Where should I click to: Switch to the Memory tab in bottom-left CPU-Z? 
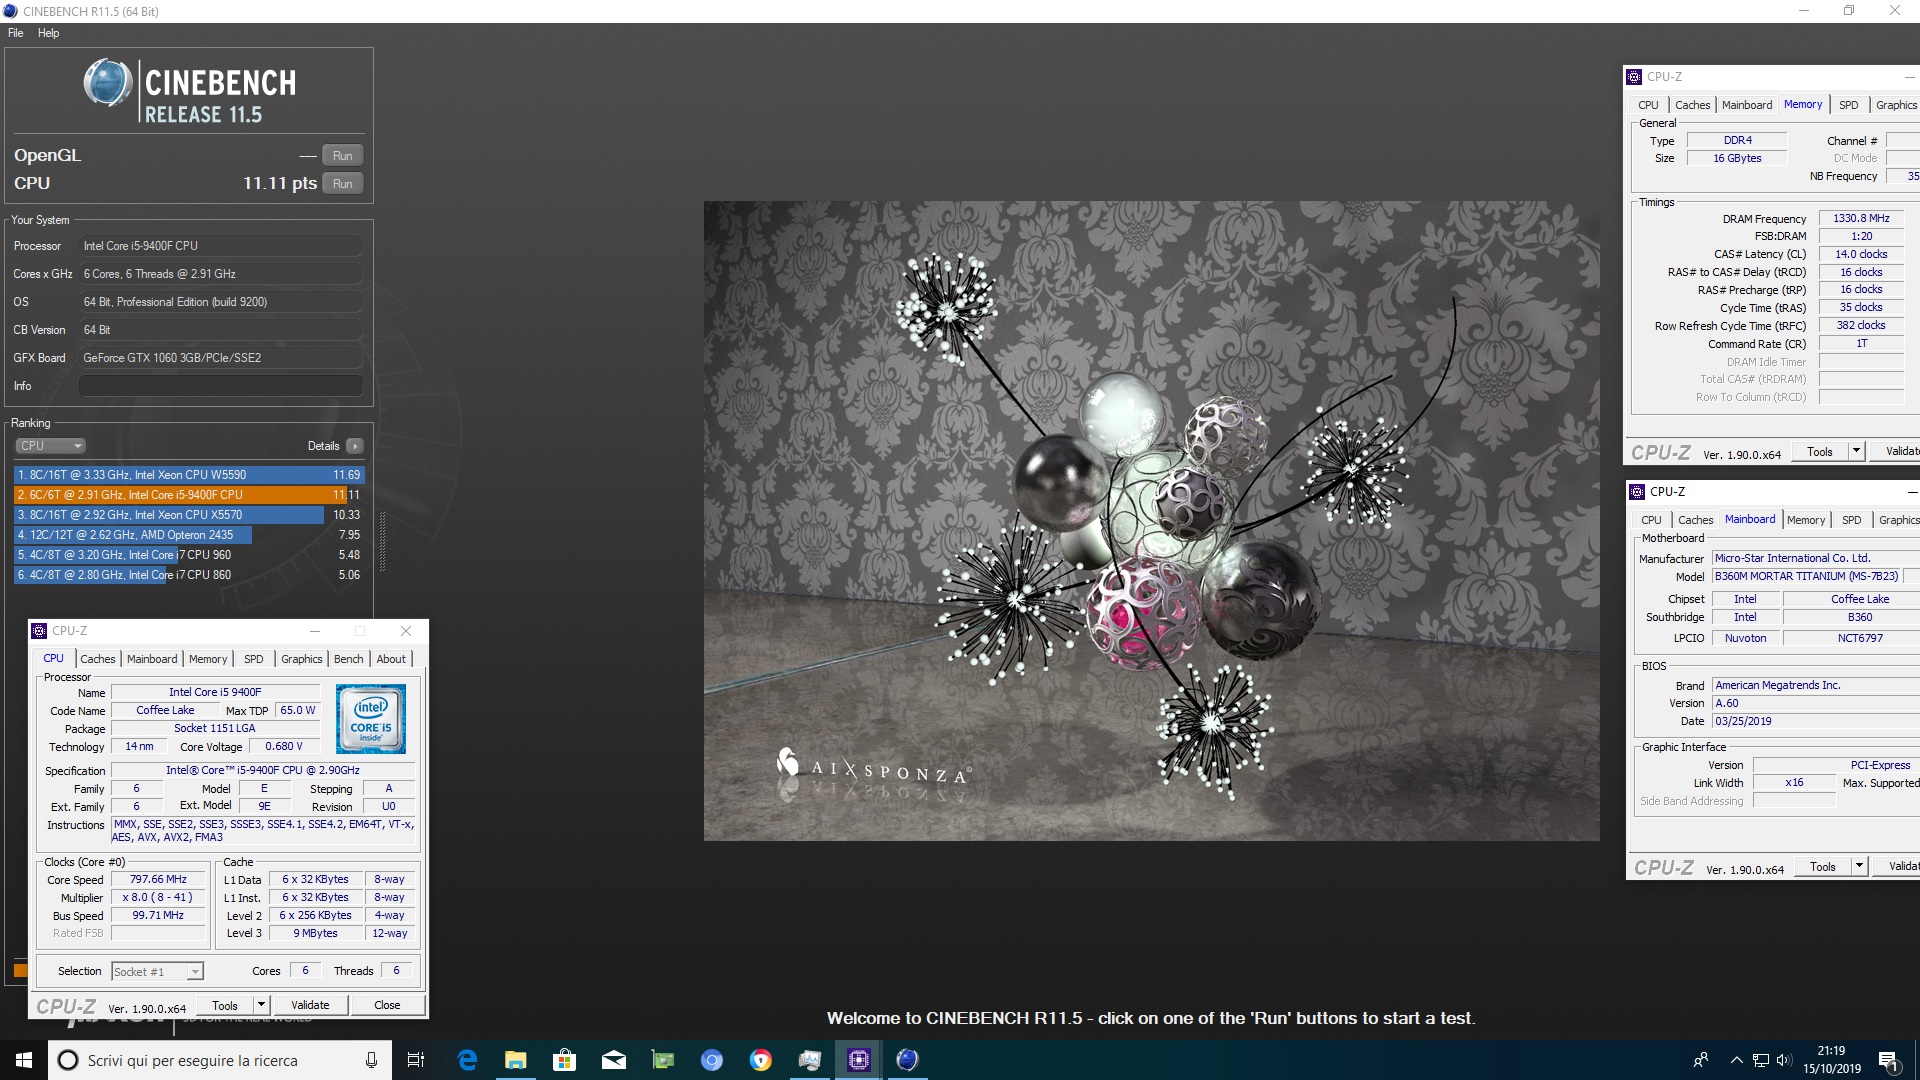(x=208, y=659)
